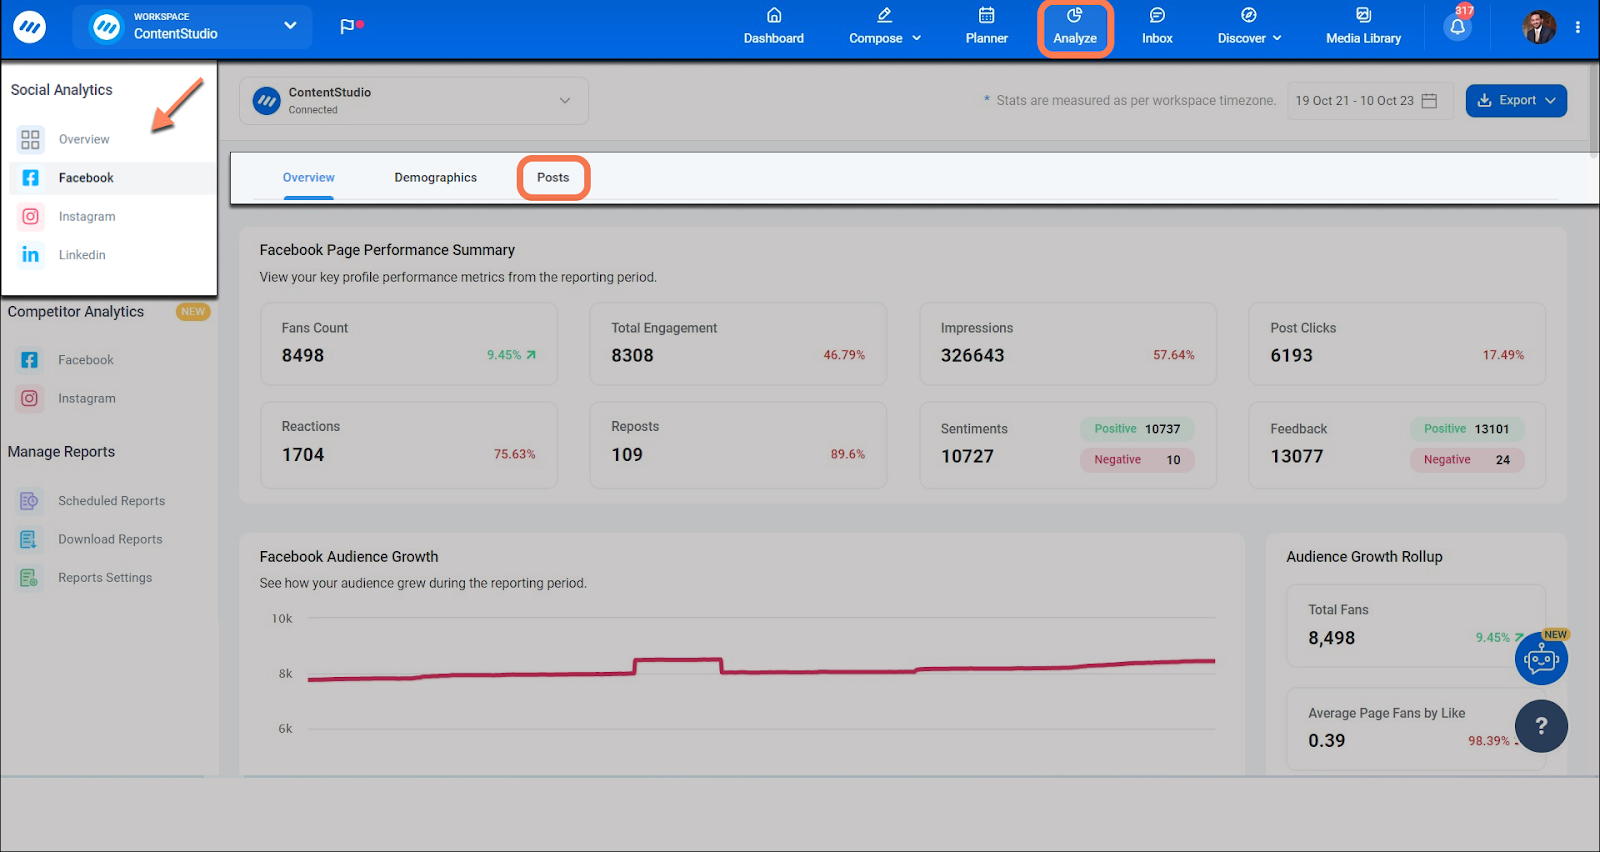Screen dimensions: 1600x852
Task: Click the Fans Count card
Action: point(409,344)
